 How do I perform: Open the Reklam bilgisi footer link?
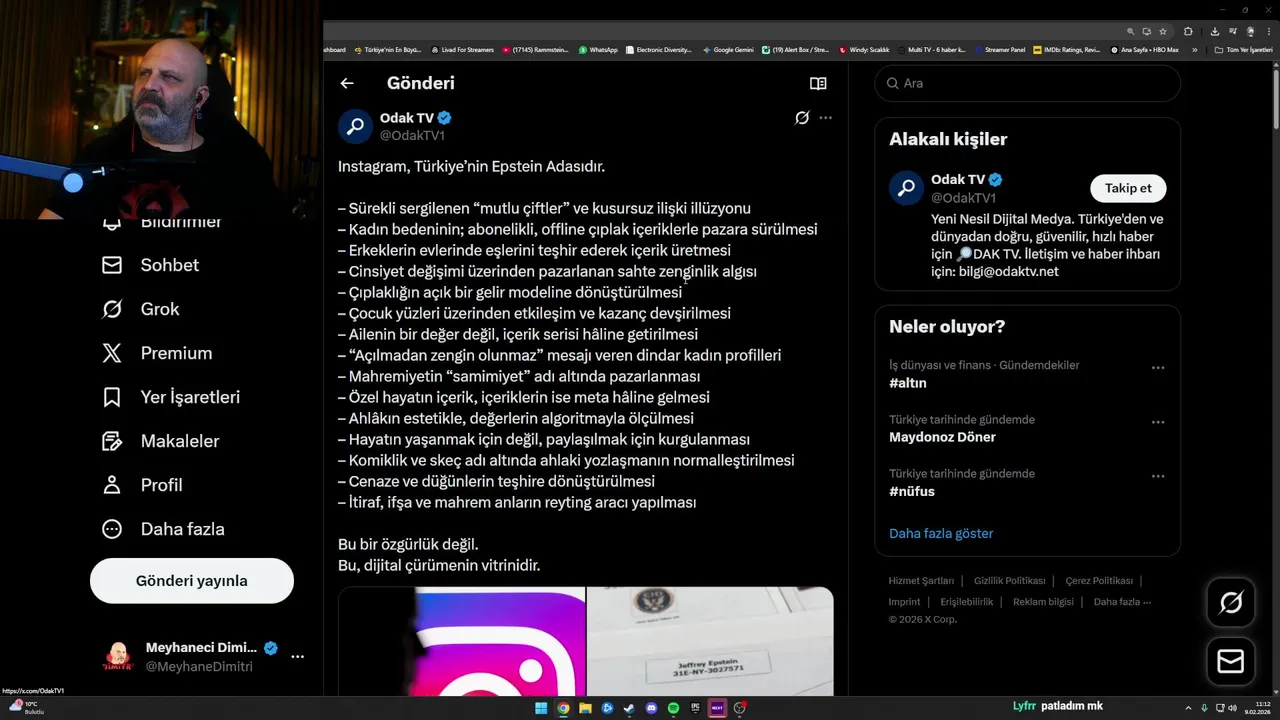1043,602
